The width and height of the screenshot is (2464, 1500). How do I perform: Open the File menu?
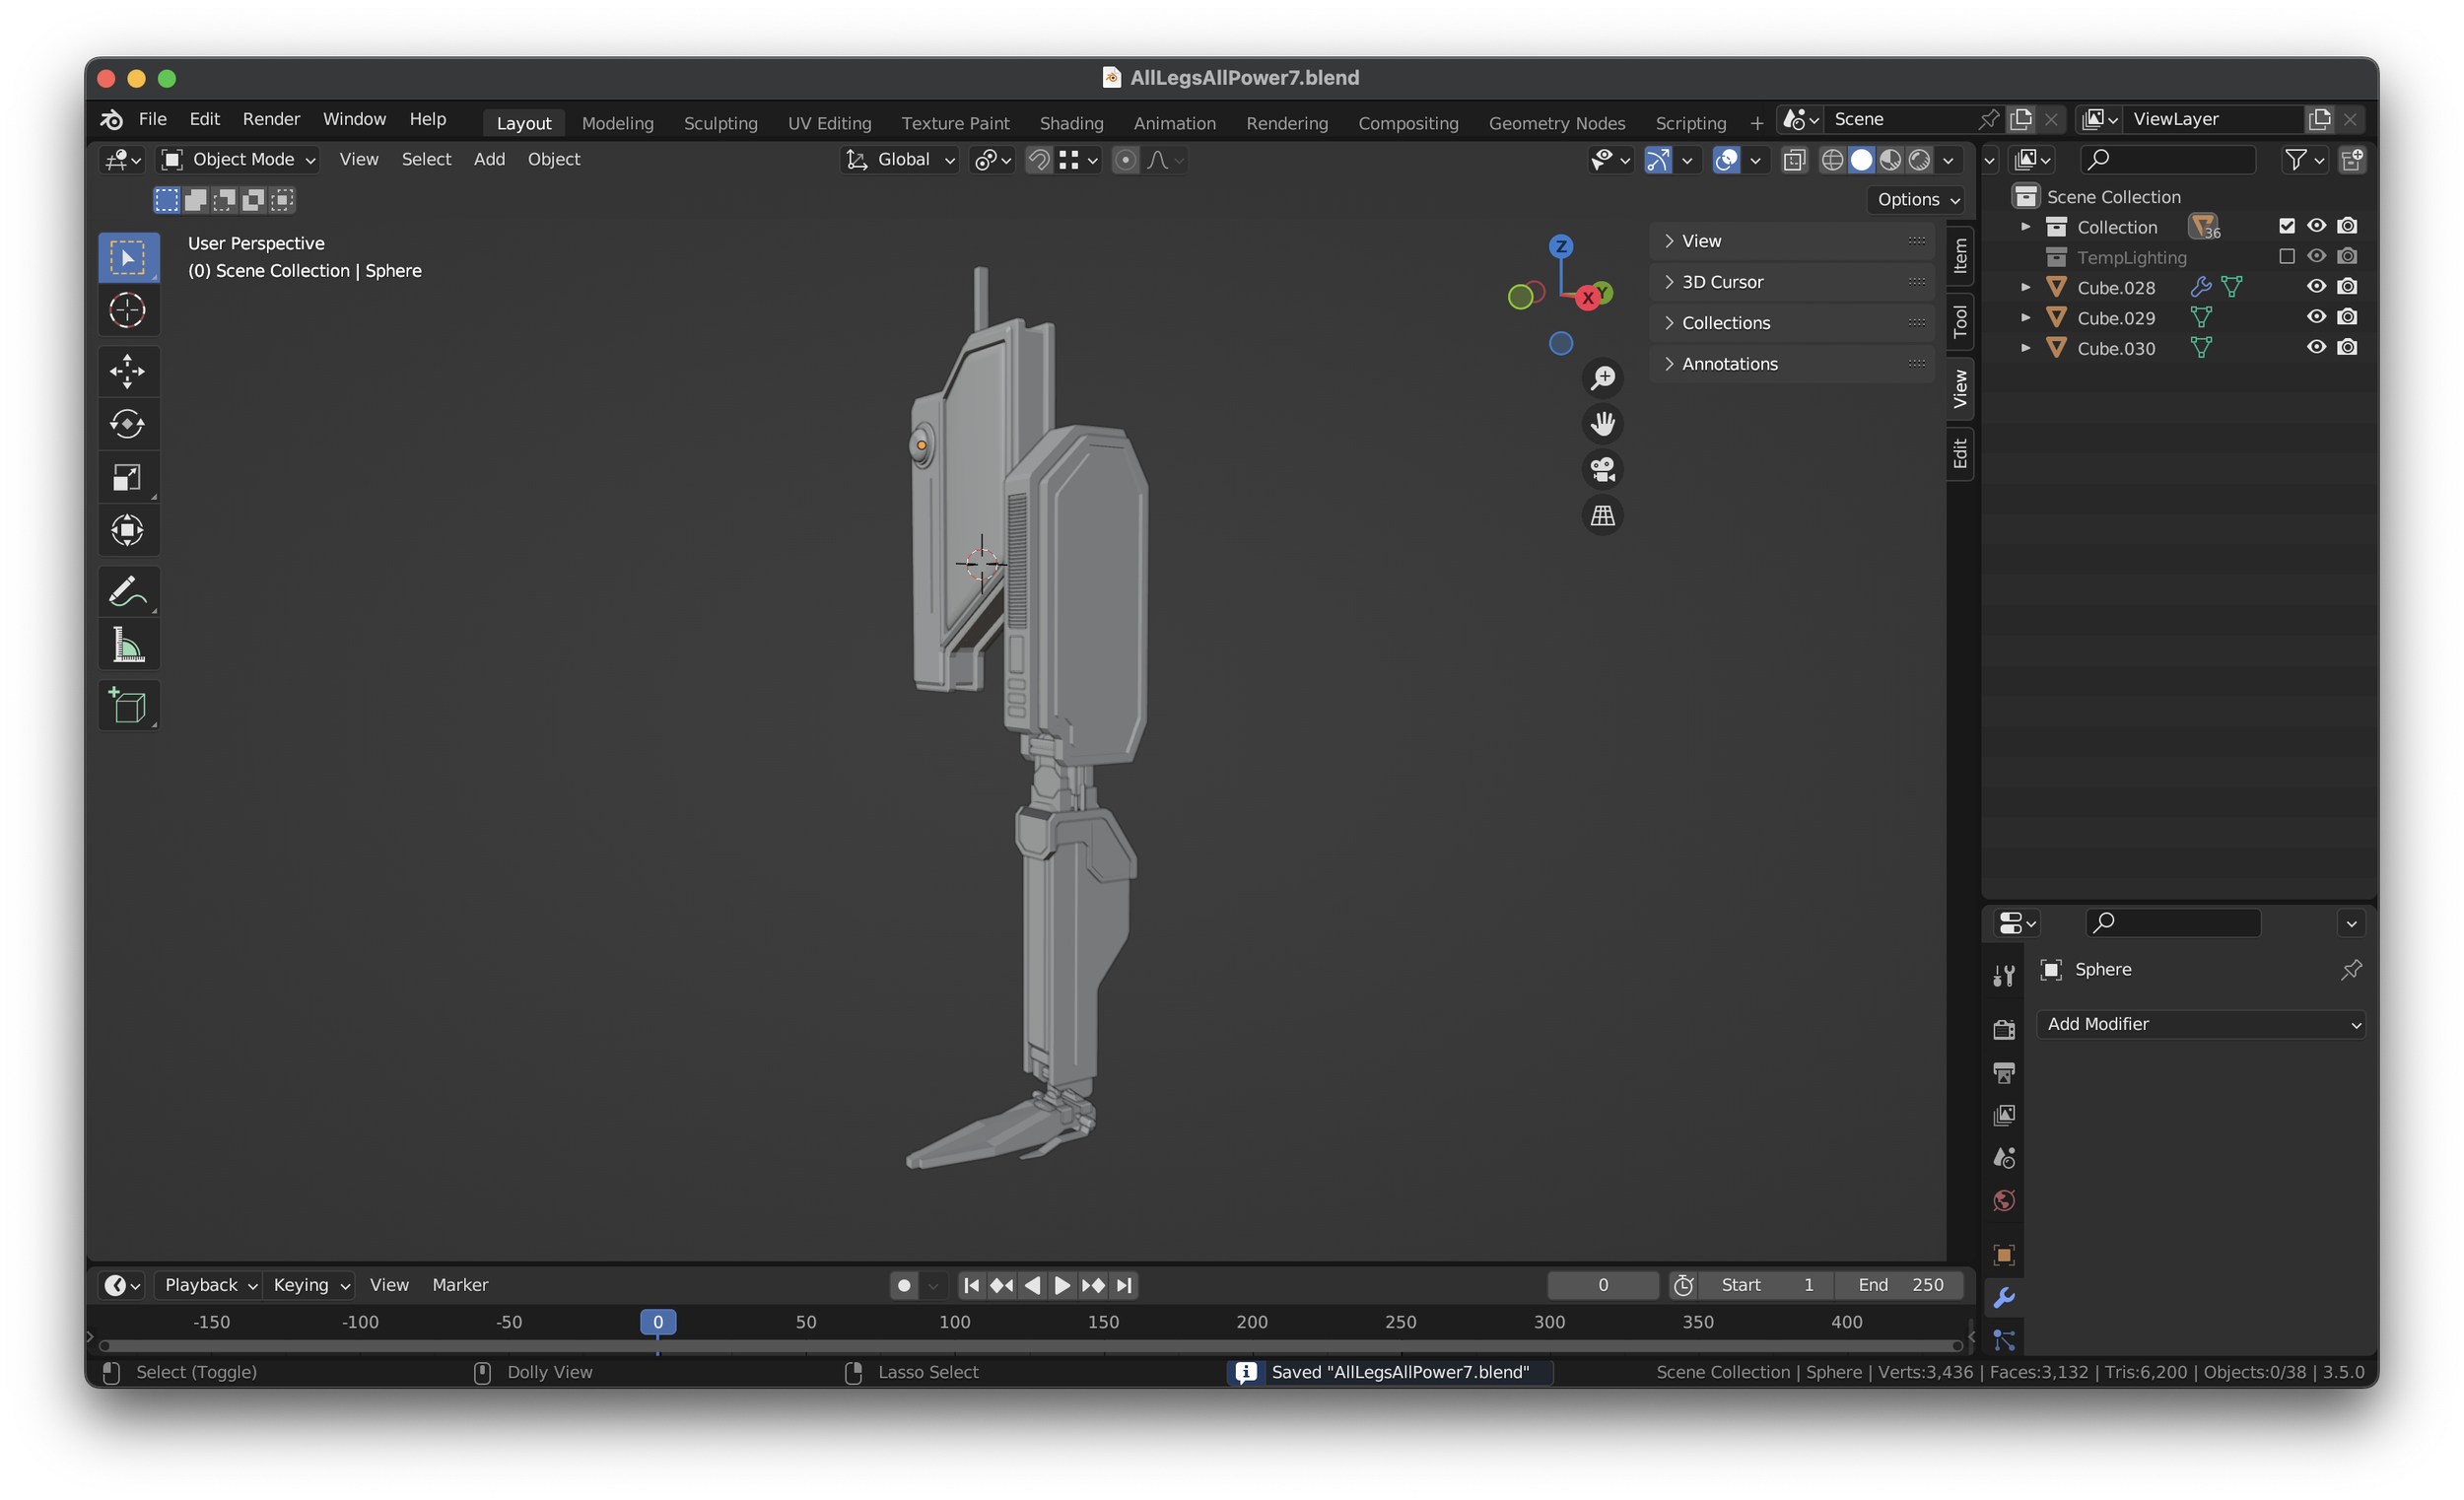152,120
